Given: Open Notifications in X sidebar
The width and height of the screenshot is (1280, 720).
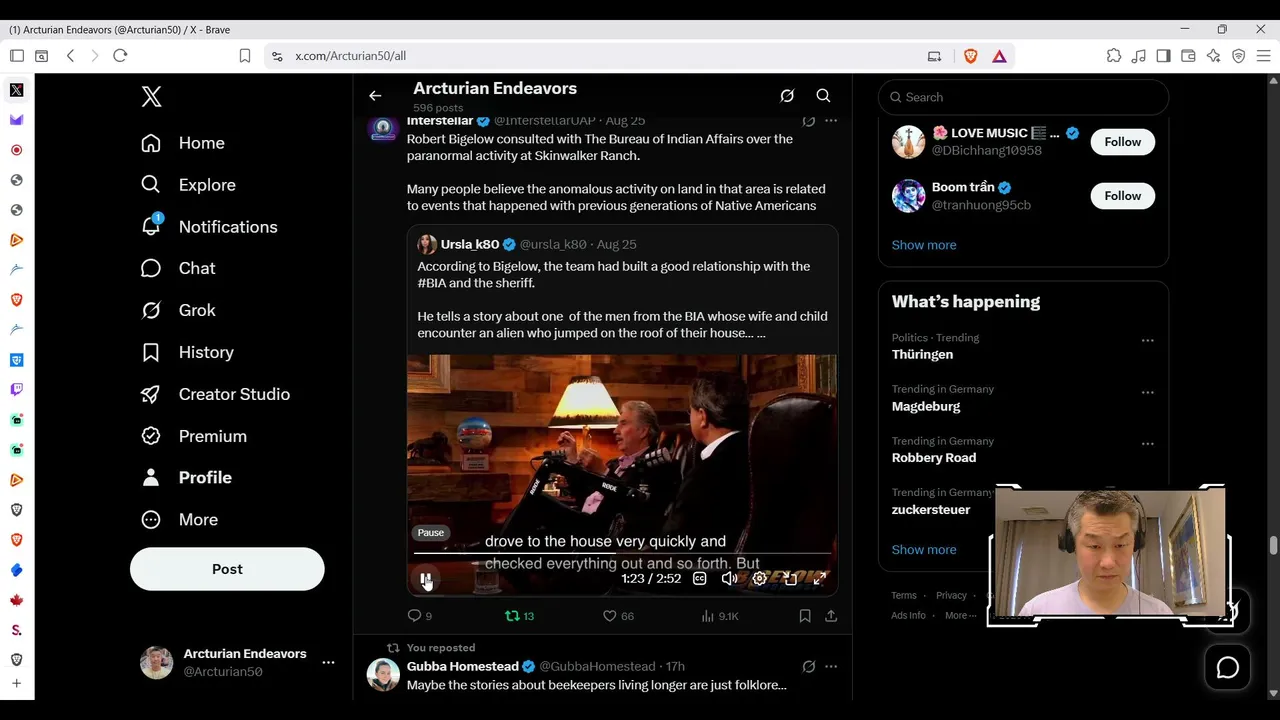Looking at the screenshot, I should (x=210, y=227).
